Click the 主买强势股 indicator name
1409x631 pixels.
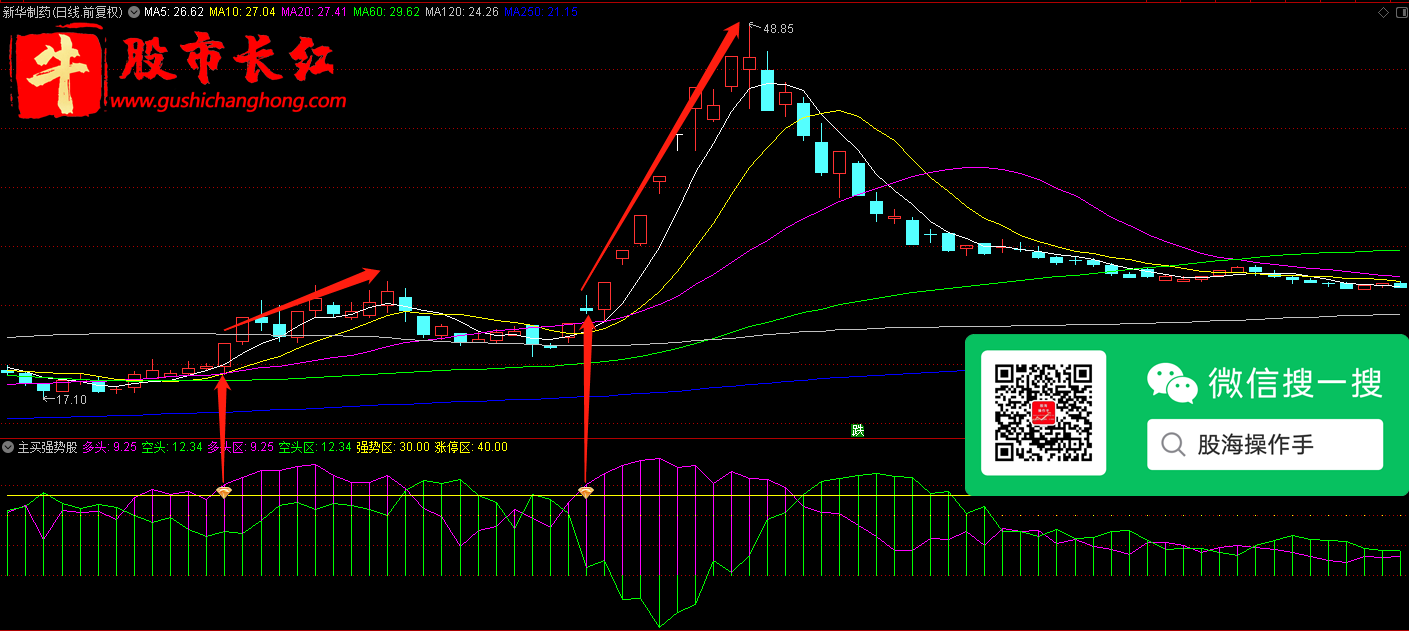point(47,447)
